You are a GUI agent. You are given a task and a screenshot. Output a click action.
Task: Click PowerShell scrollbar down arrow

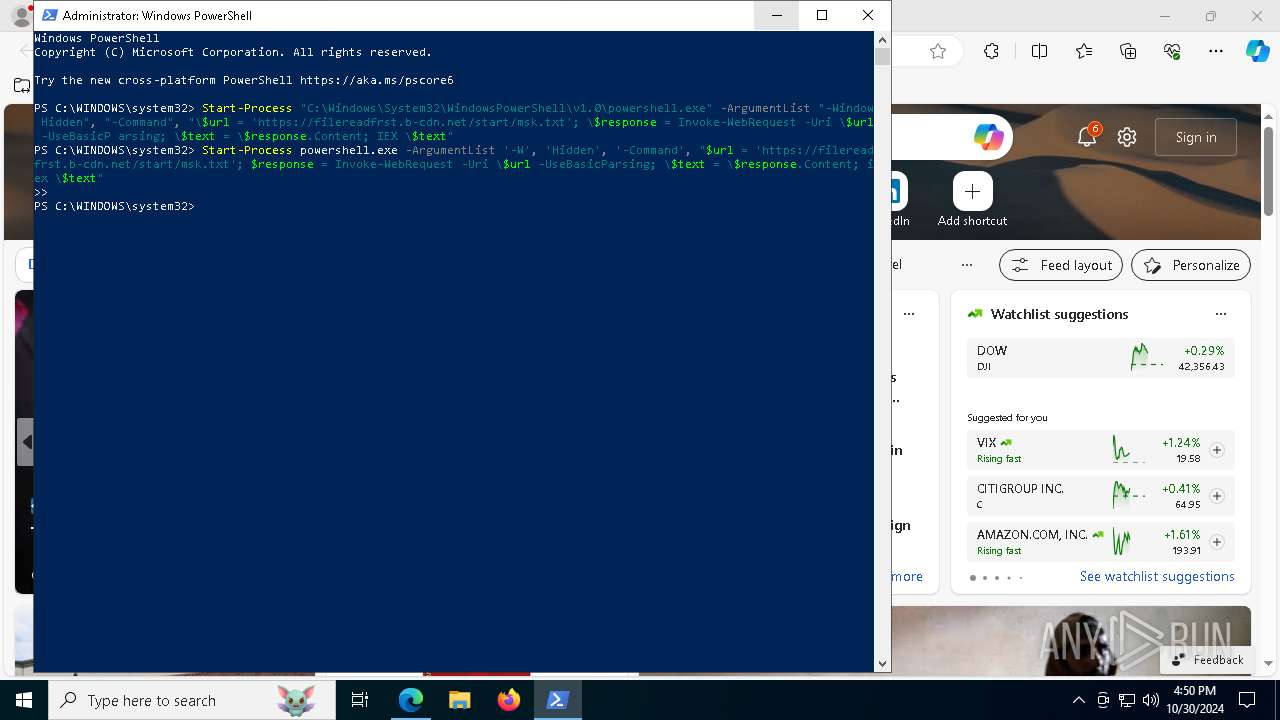click(882, 663)
